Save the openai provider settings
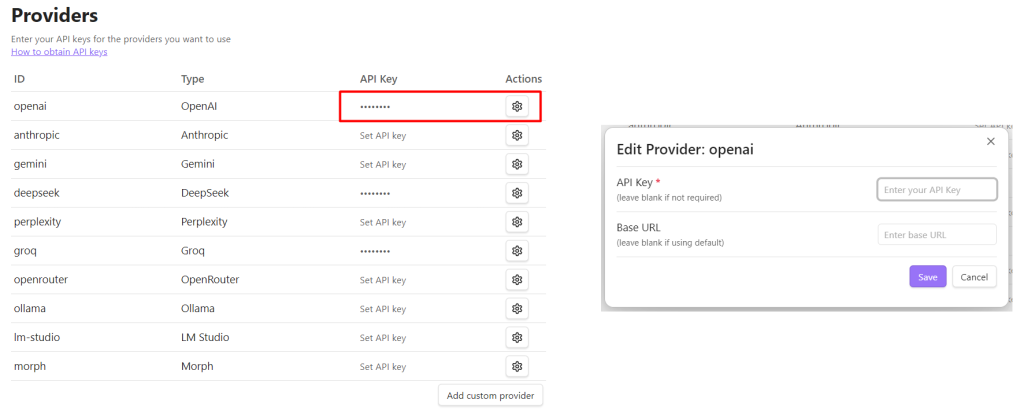1024x415 pixels. tap(927, 276)
